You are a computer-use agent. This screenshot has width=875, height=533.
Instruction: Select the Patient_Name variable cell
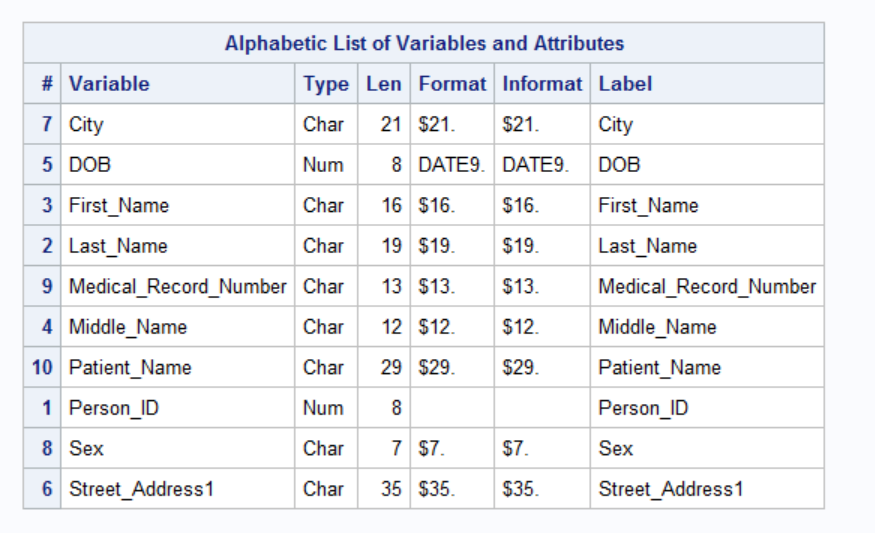[x=130, y=368]
